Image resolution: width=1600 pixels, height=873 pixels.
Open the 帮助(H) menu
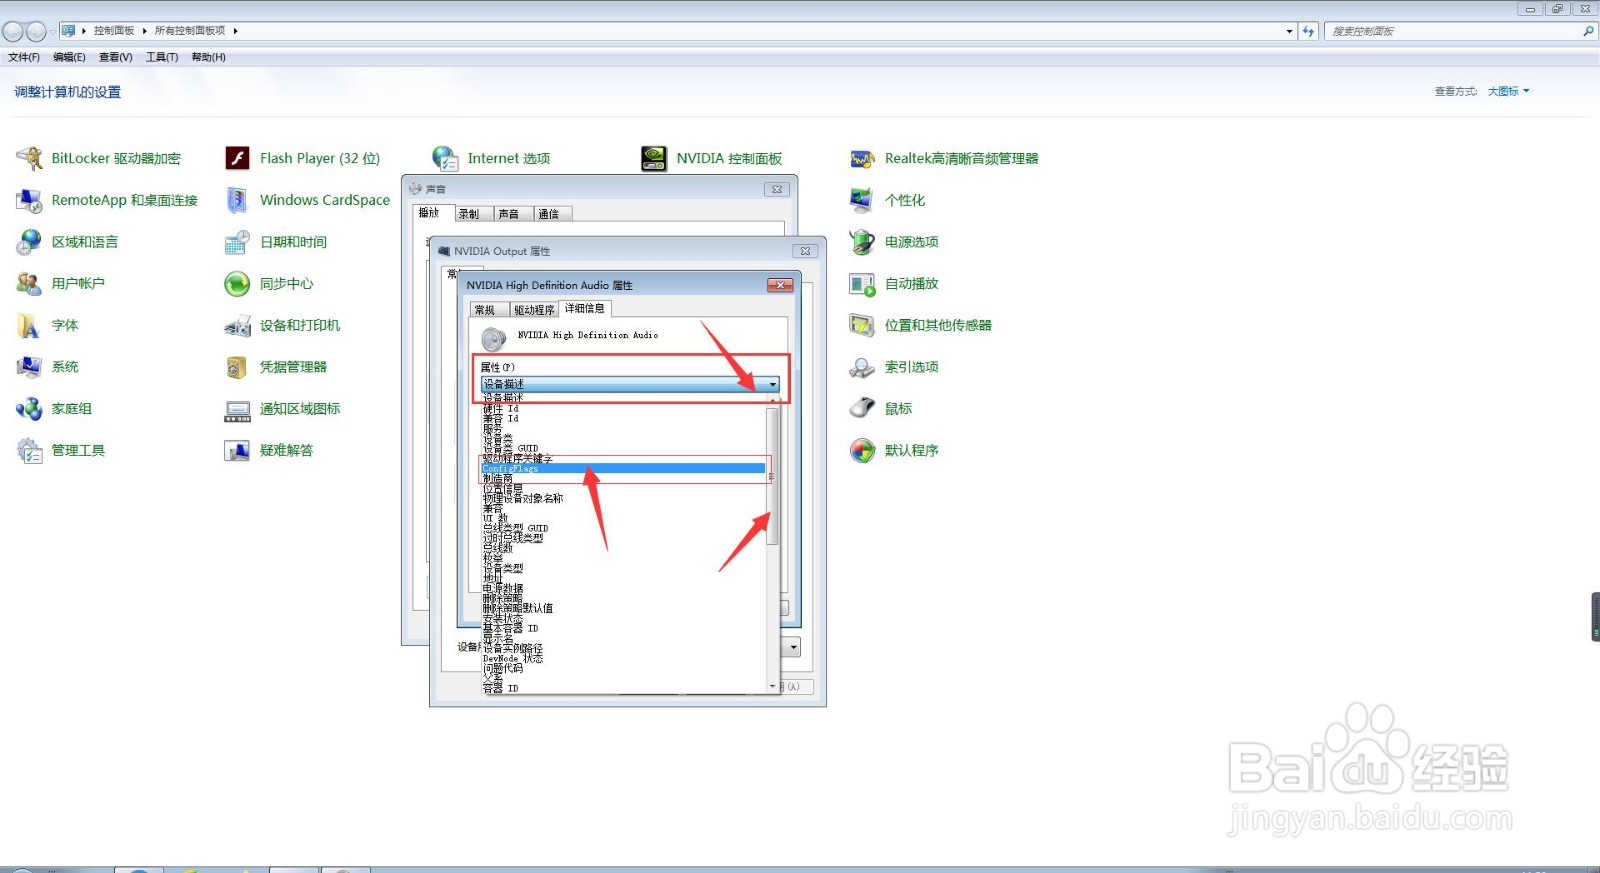[208, 57]
